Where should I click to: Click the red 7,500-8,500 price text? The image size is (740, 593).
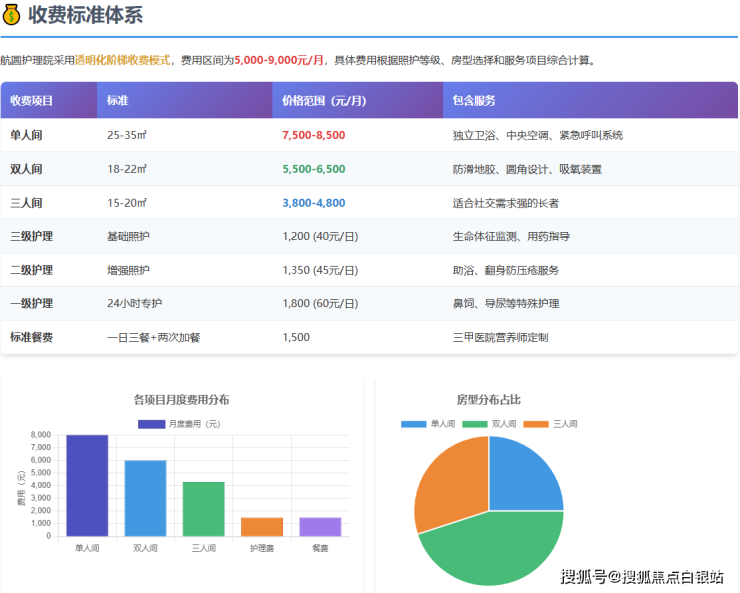coord(313,135)
